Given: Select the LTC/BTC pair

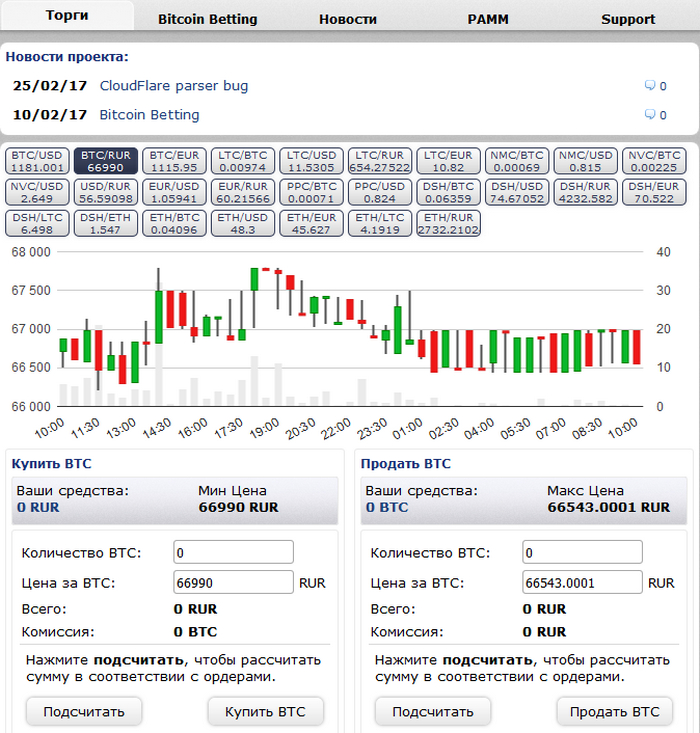Looking at the screenshot, I should tap(243, 161).
